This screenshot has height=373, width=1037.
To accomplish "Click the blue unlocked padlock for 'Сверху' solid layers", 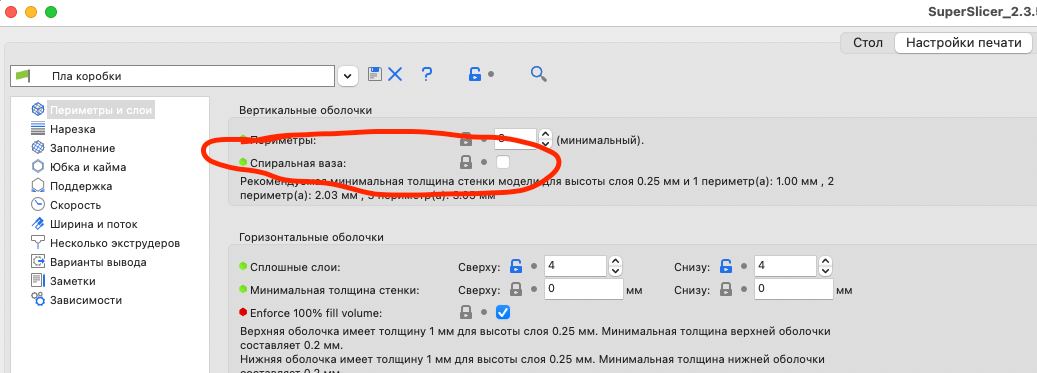I will click(x=516, y=267).
